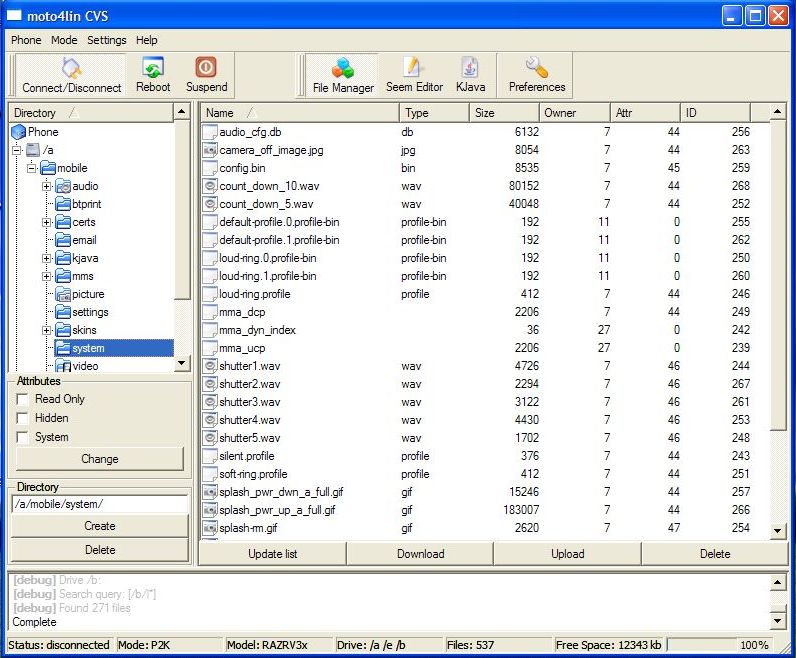Click the /a drive icon in tree
The image size is (796, 658).
[33, 150]
